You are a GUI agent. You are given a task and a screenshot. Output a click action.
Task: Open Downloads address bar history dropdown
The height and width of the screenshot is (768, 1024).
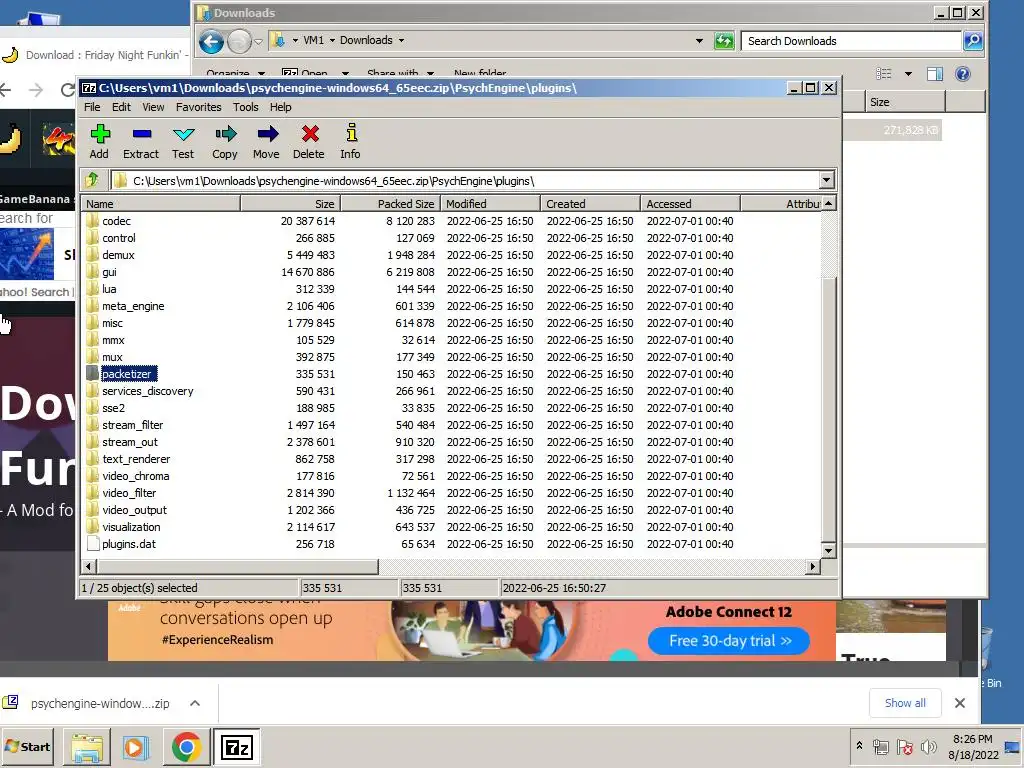(699, 40)
